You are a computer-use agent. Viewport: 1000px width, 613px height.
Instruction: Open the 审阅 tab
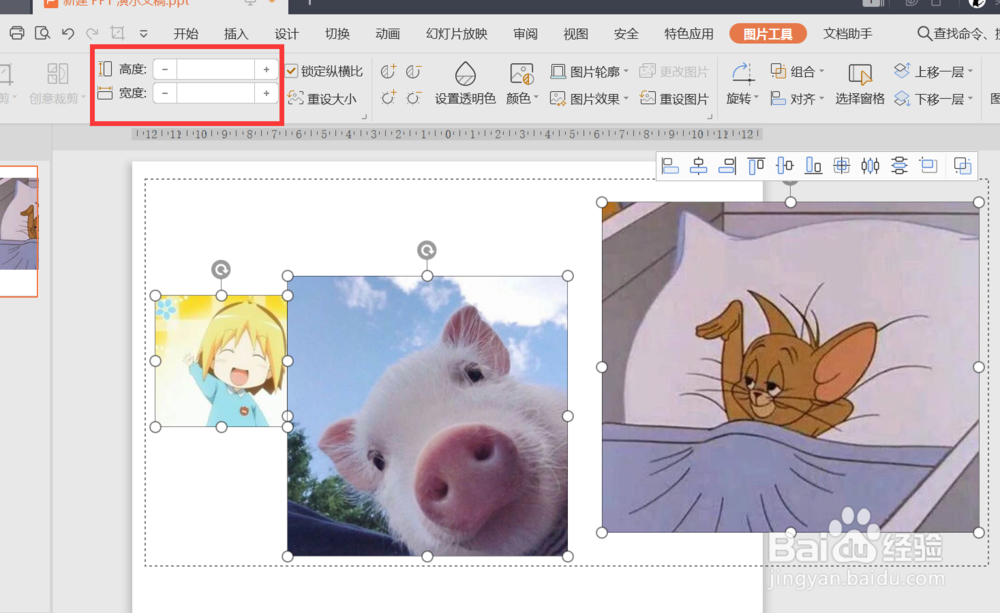pos(526,34)
